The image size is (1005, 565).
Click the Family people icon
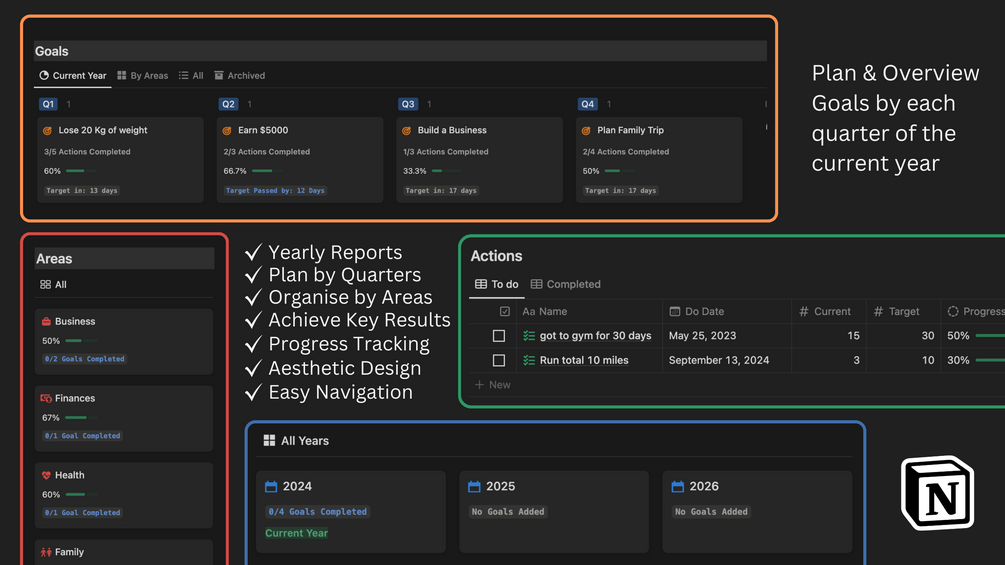[46, 552]
